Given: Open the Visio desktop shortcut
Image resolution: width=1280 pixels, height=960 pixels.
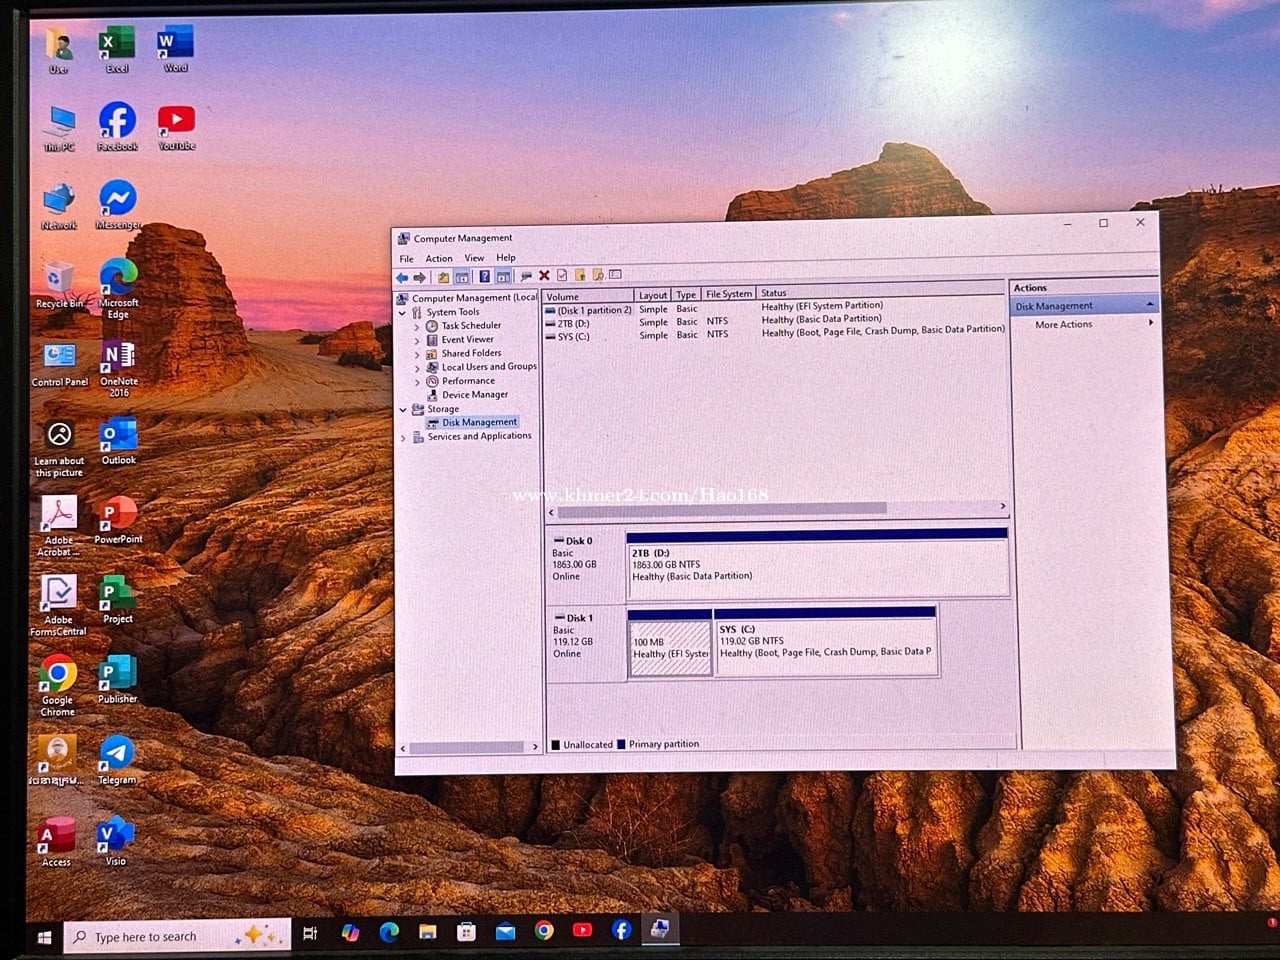Looking at the screenshot, I should tap(116, 838).
